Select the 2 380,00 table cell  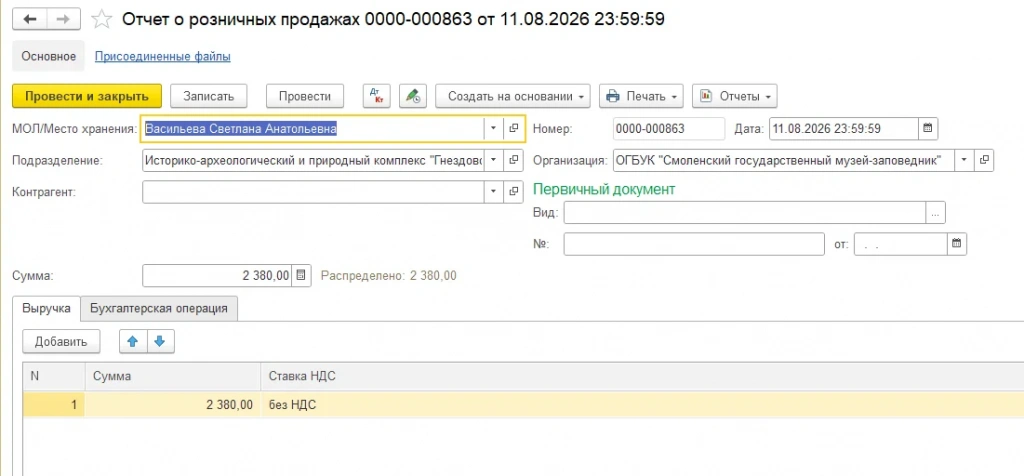(173, 405)
